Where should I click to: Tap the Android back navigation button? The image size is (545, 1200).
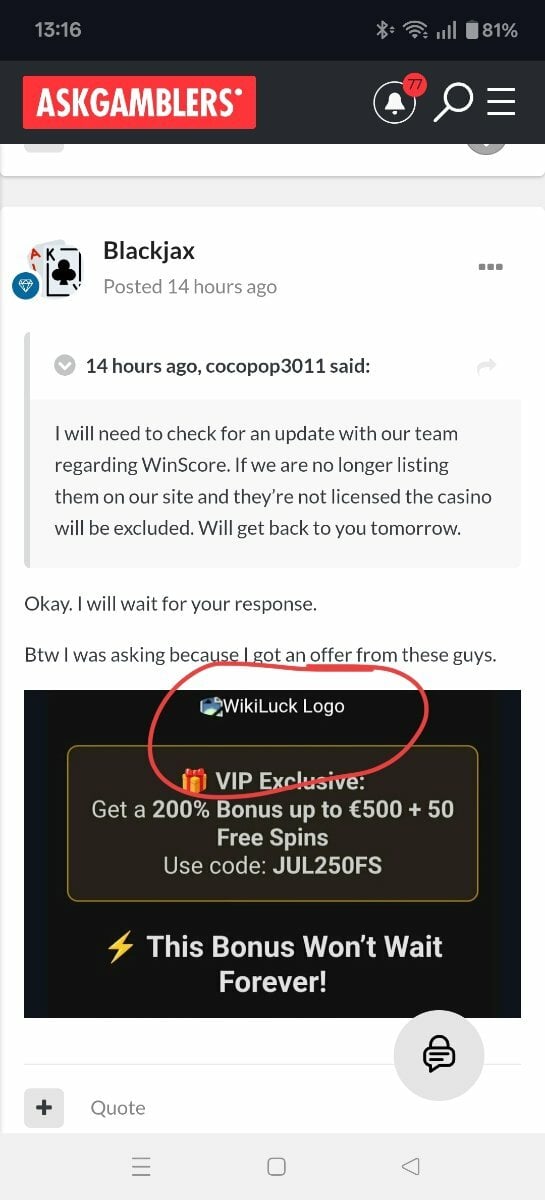[x=410, y=1166]
